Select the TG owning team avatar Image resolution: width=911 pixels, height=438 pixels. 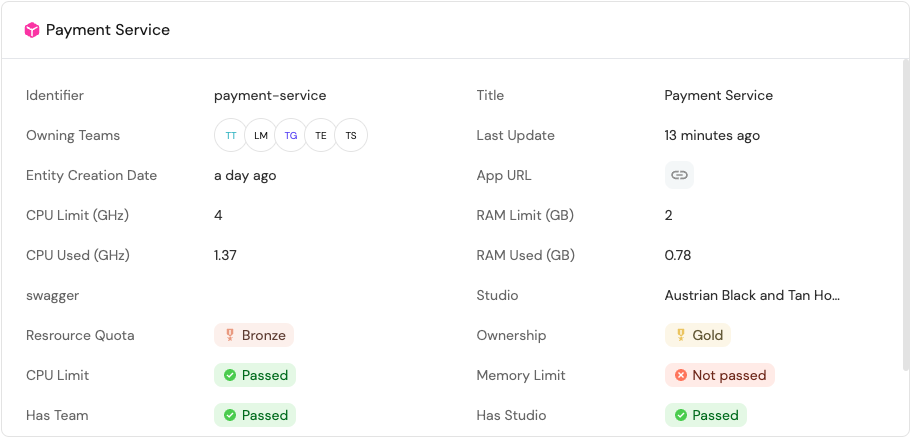[291, 135]
